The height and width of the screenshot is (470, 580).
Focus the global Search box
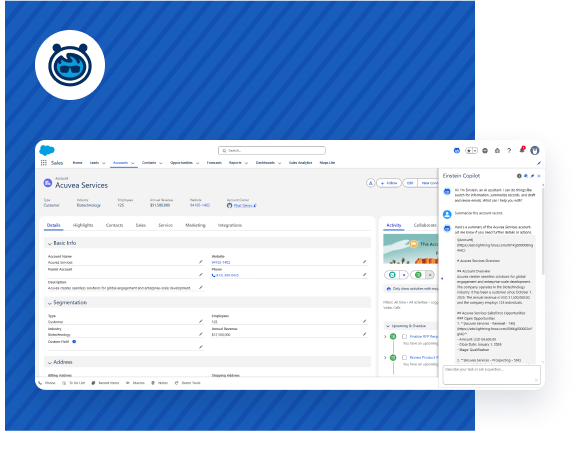coord(272,151)
